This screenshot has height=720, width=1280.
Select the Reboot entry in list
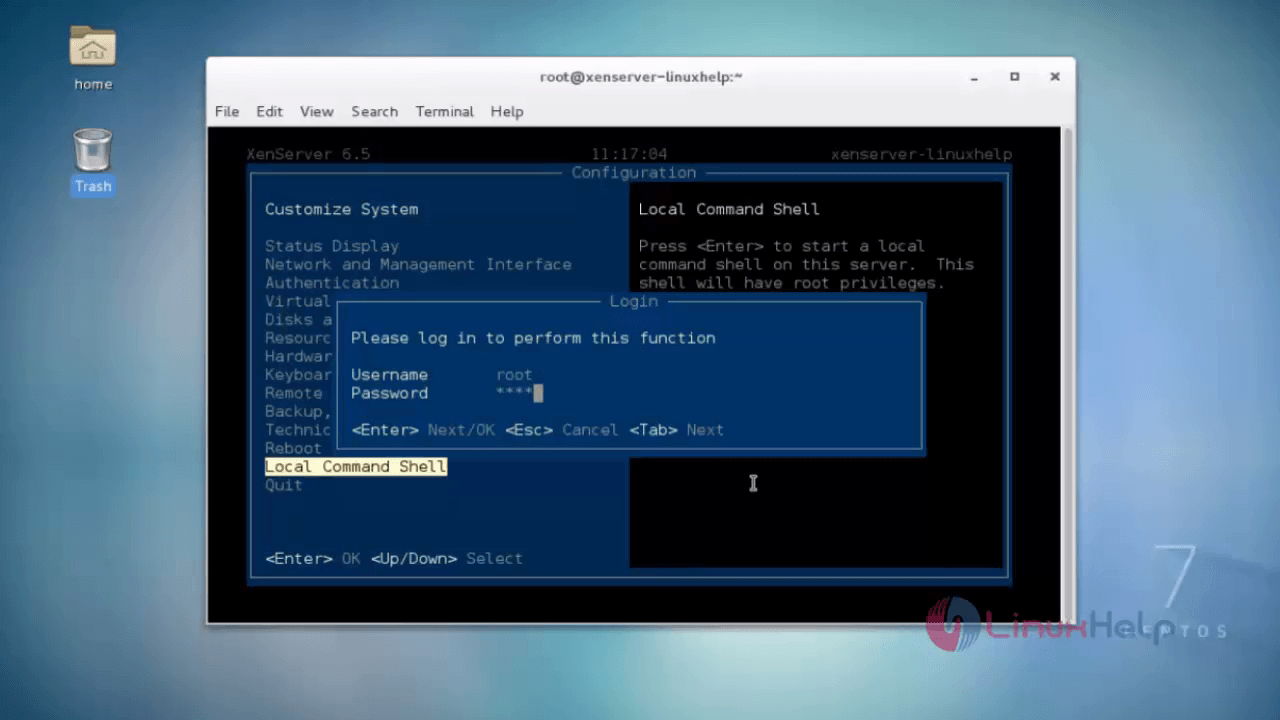click(x=293, y=448)
